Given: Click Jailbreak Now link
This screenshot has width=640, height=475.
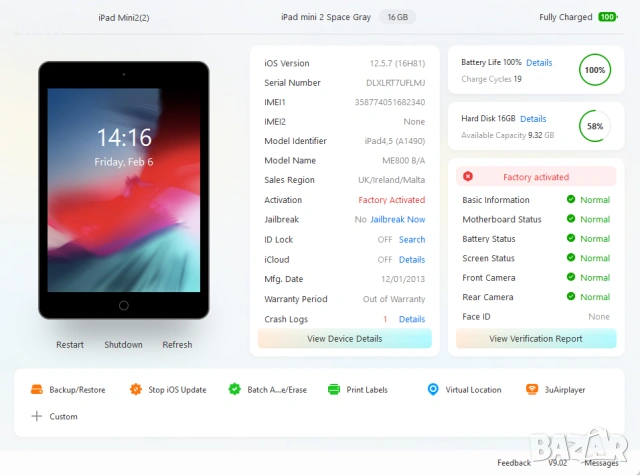Looking at the screenshot, I should (398, 220).
